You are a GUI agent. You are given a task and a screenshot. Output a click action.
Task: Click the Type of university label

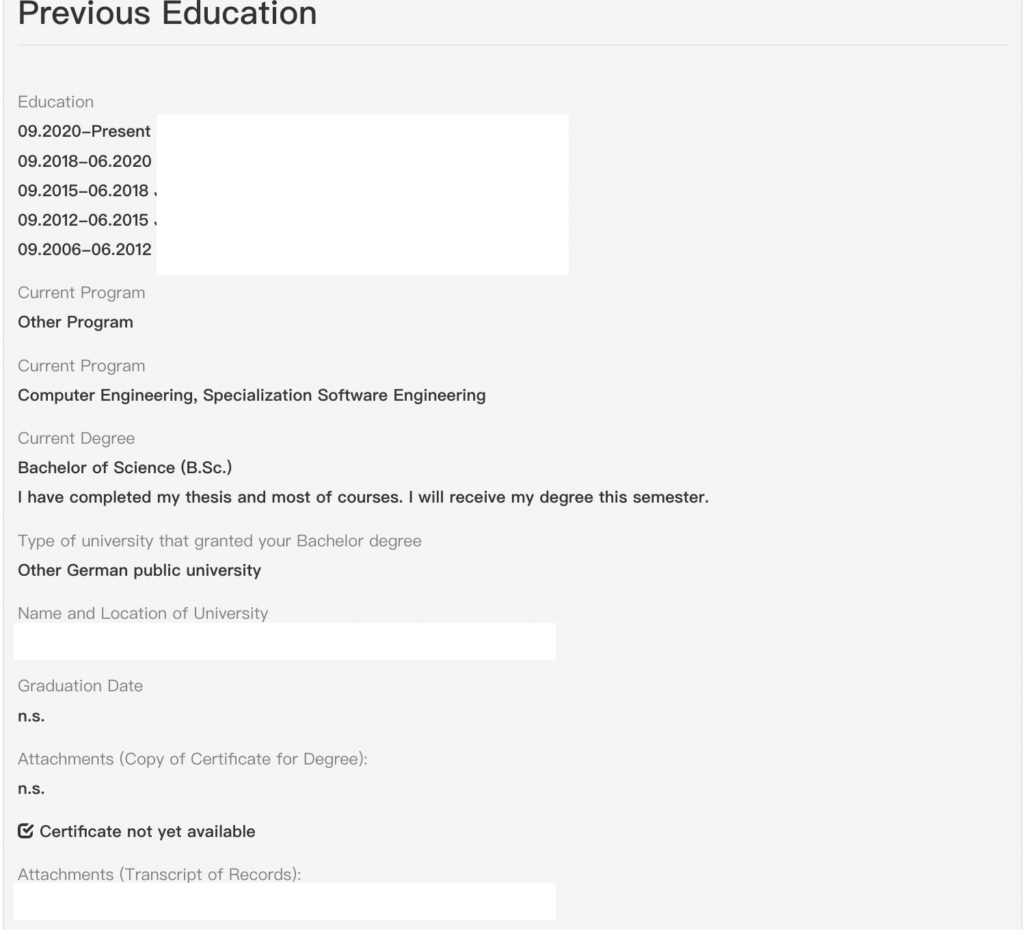[x=219, y=541]
